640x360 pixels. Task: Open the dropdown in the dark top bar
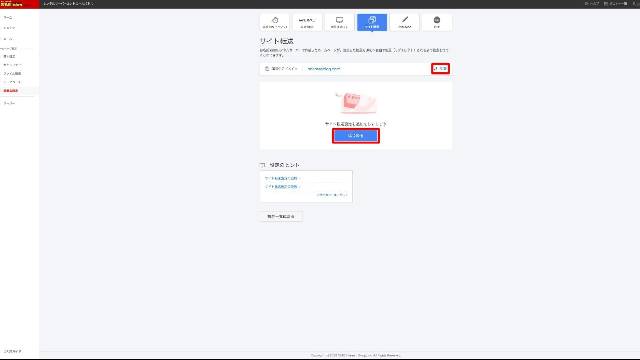pos(69,4)
